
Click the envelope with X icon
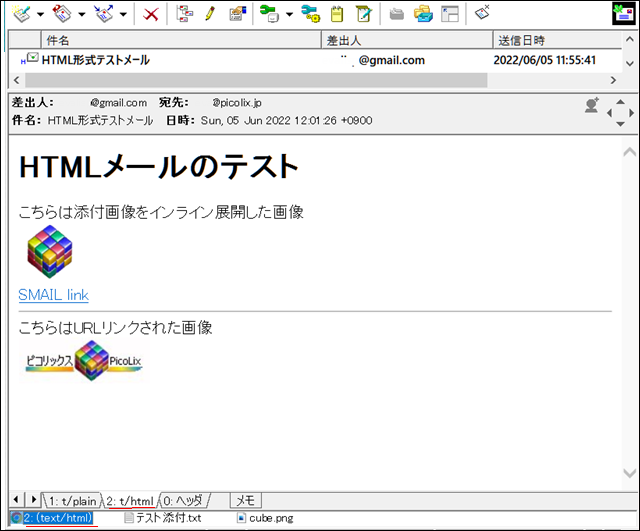click(x=482, y=12)
